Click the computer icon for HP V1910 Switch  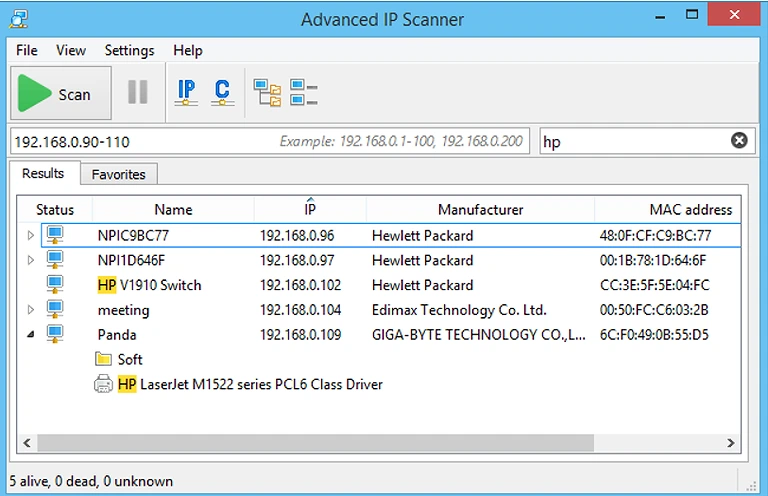55,284
